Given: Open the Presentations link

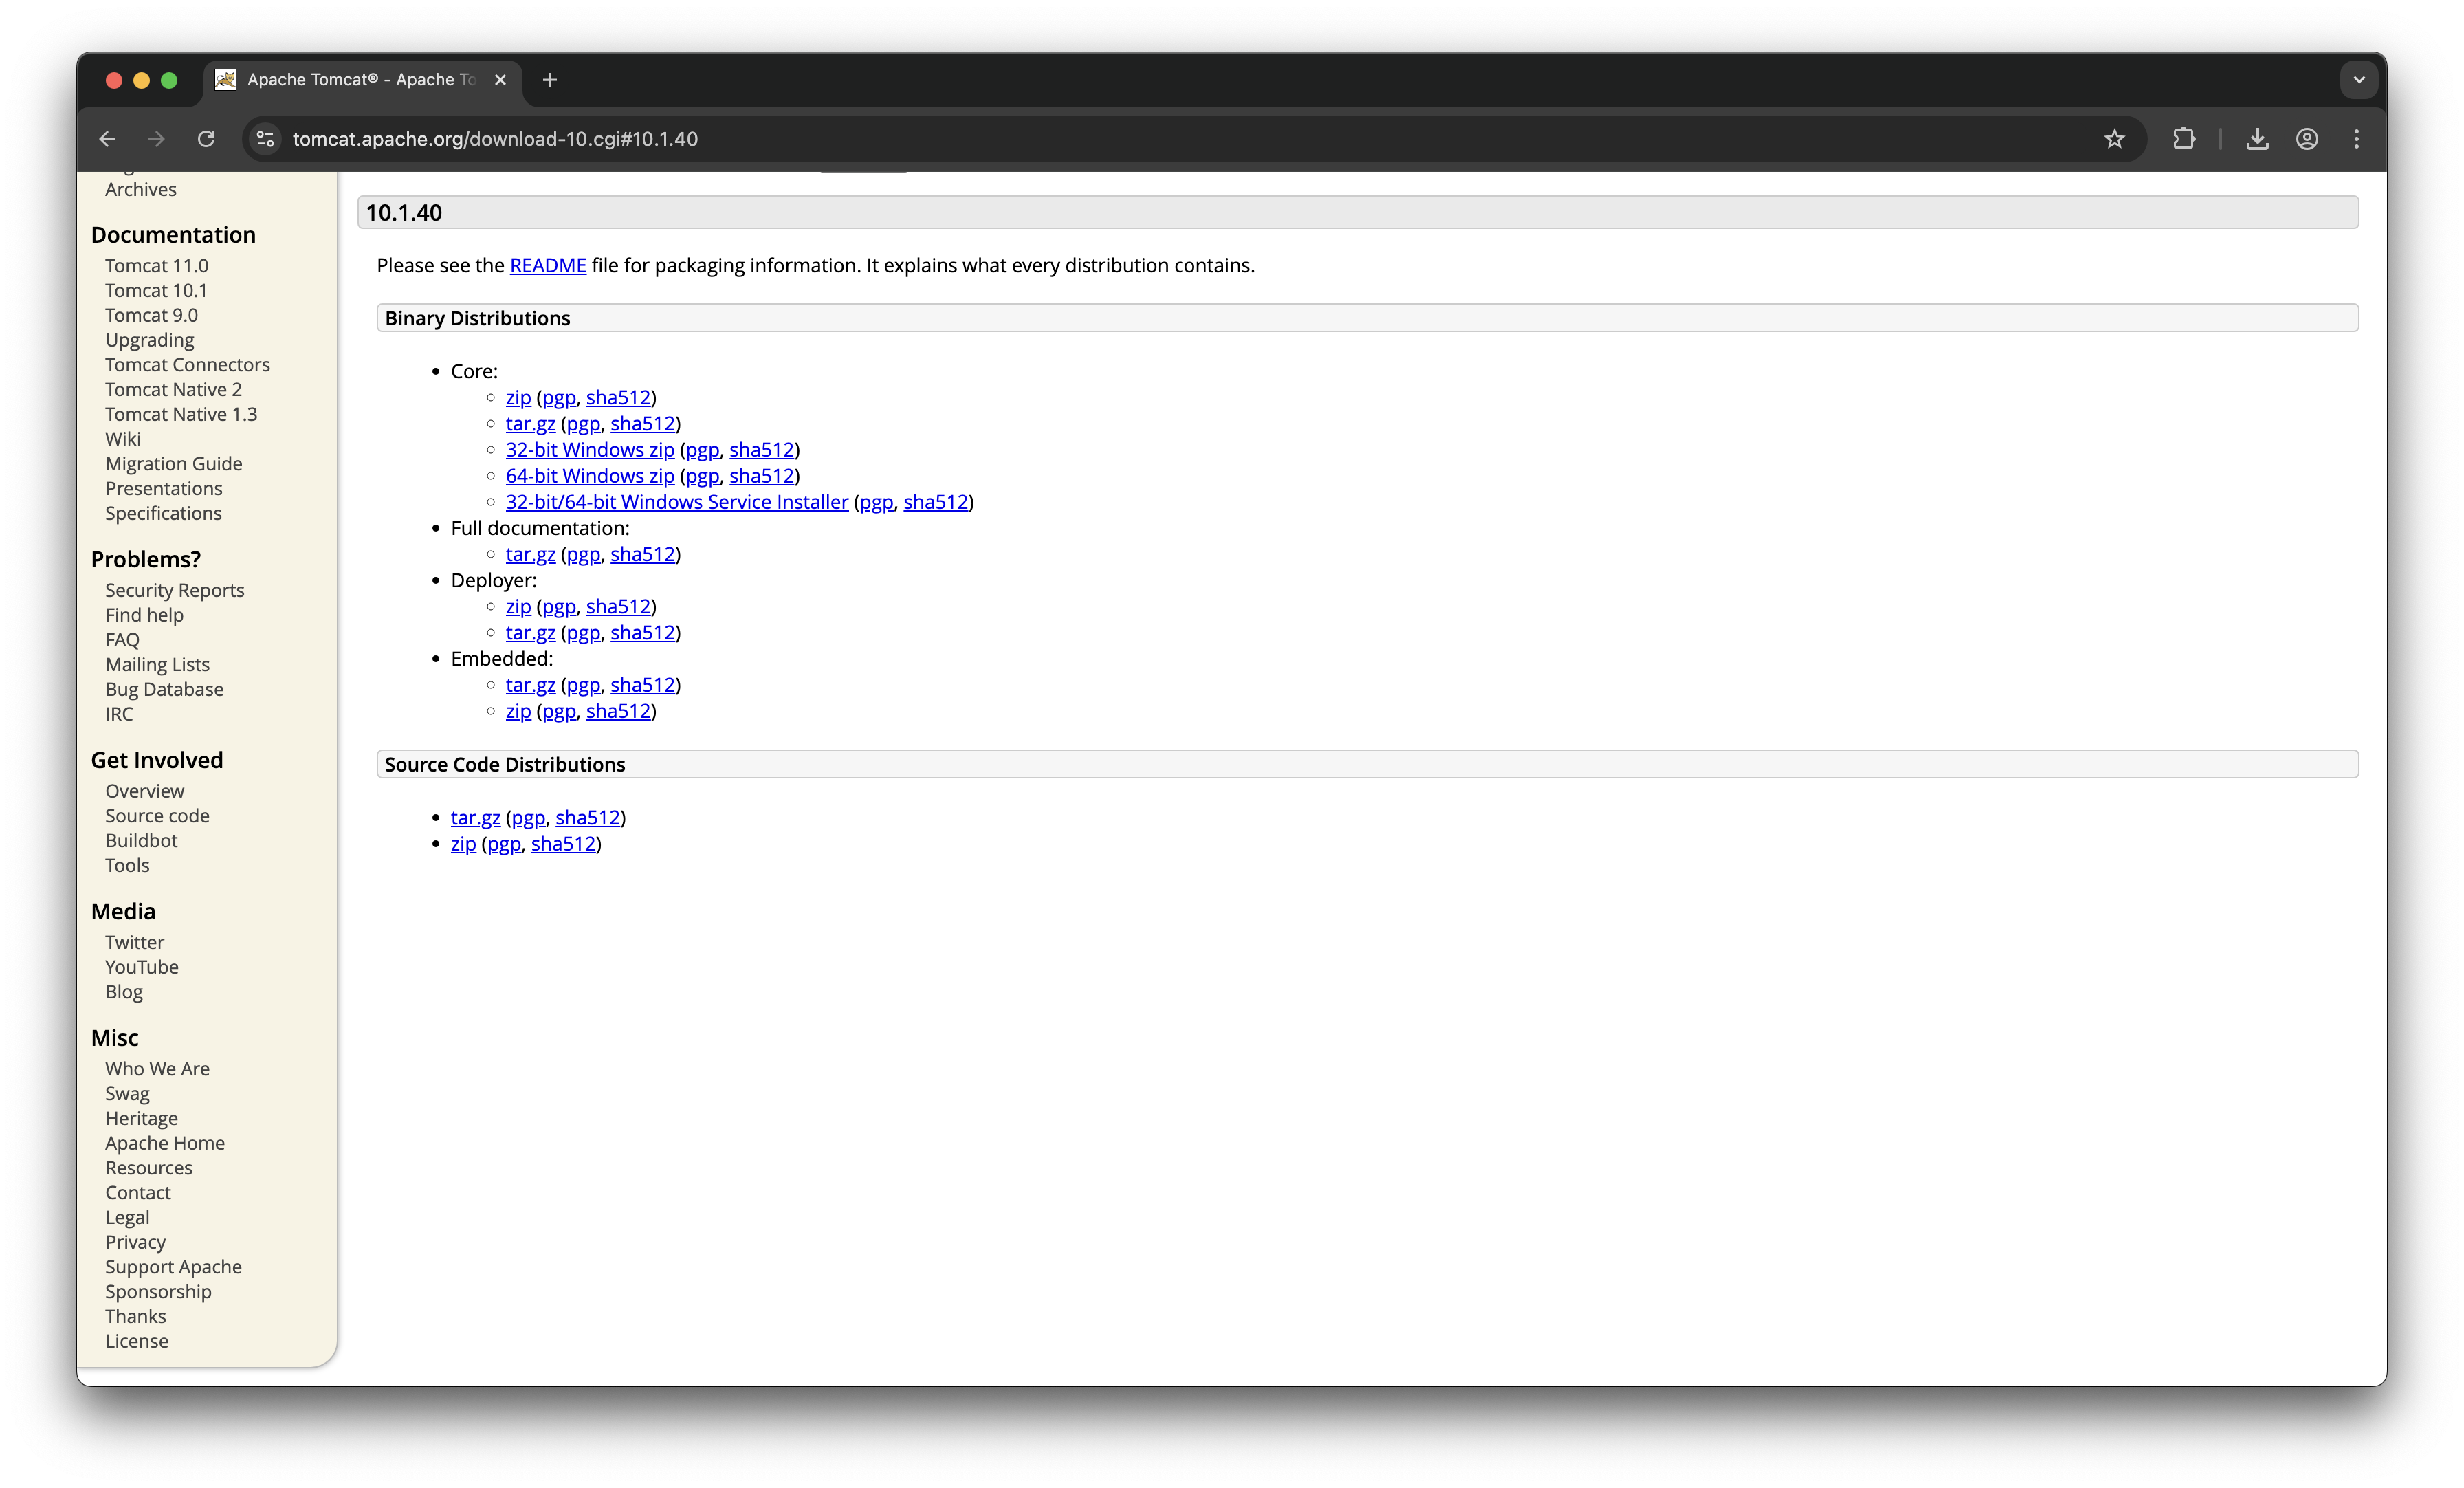Looking at the screenshot, I should pos(164,488).
